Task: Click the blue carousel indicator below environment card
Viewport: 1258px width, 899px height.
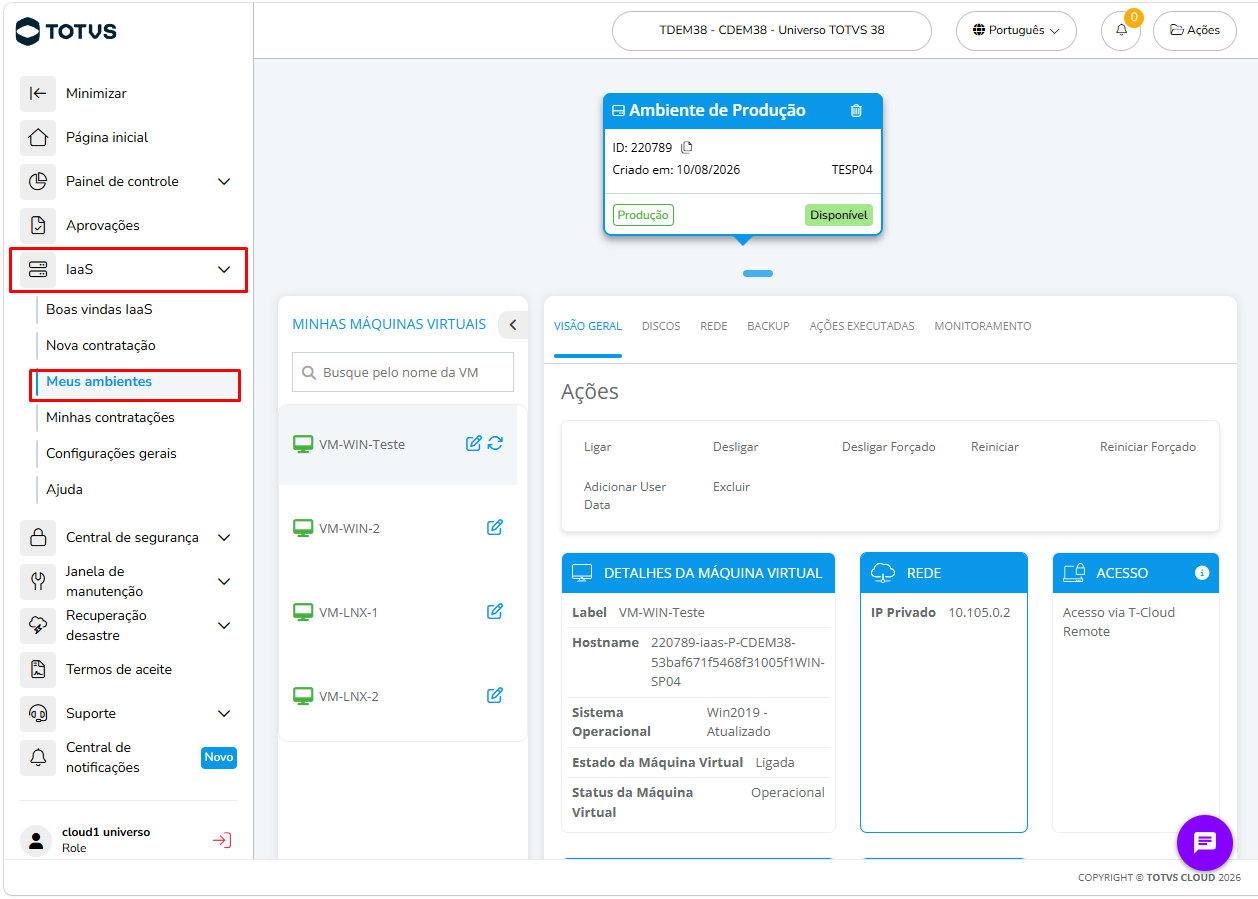Action: pos(758,273)
